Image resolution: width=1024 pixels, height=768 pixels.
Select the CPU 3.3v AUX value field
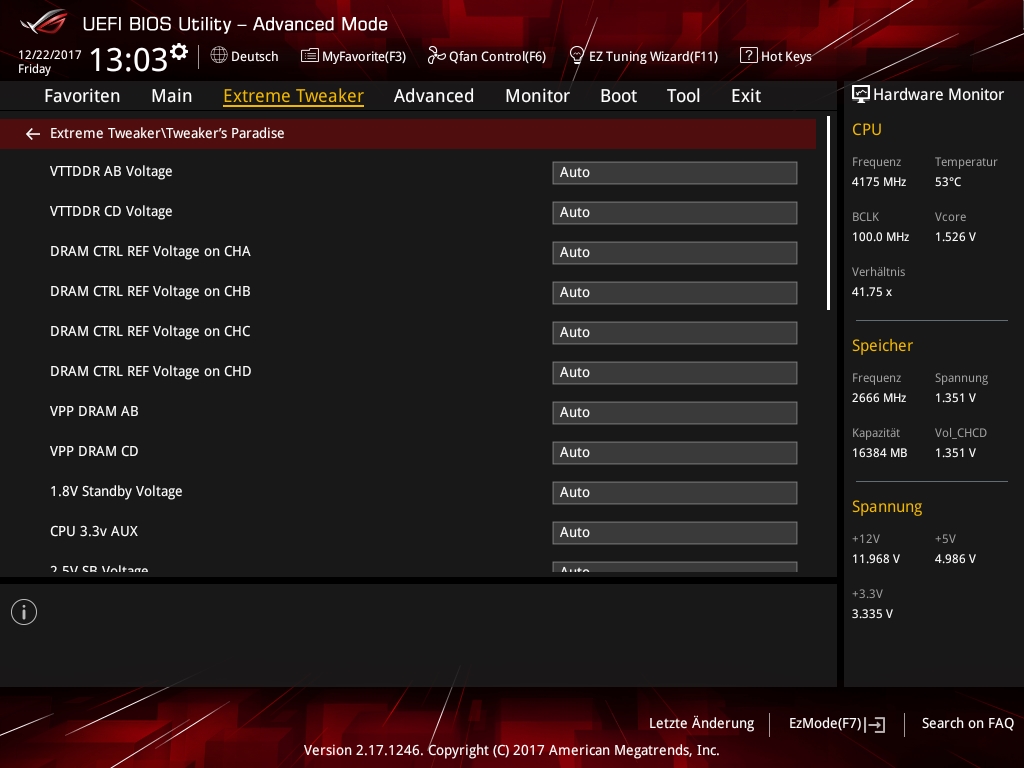[675, 533]
